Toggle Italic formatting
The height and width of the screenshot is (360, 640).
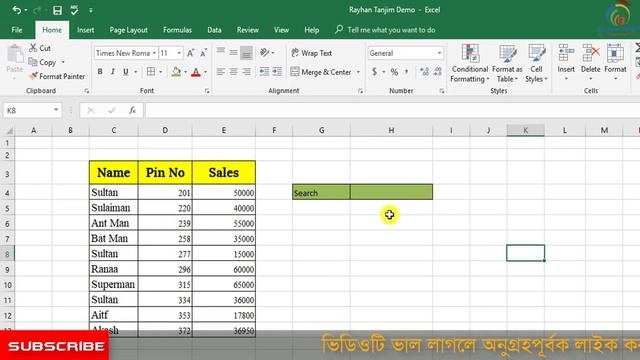[x=113, y=72]
